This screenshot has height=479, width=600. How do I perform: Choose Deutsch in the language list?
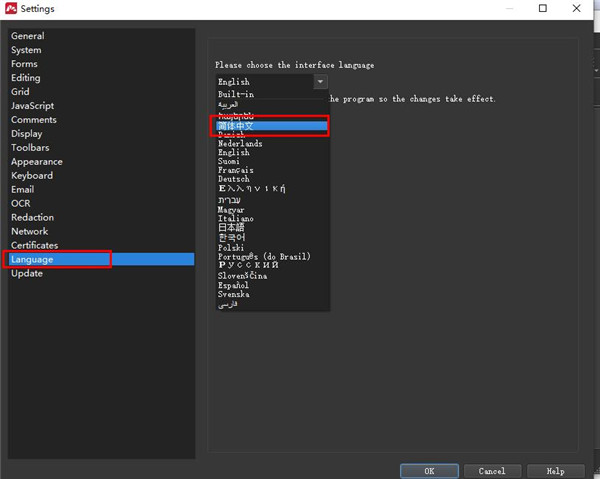pos(234,180)
